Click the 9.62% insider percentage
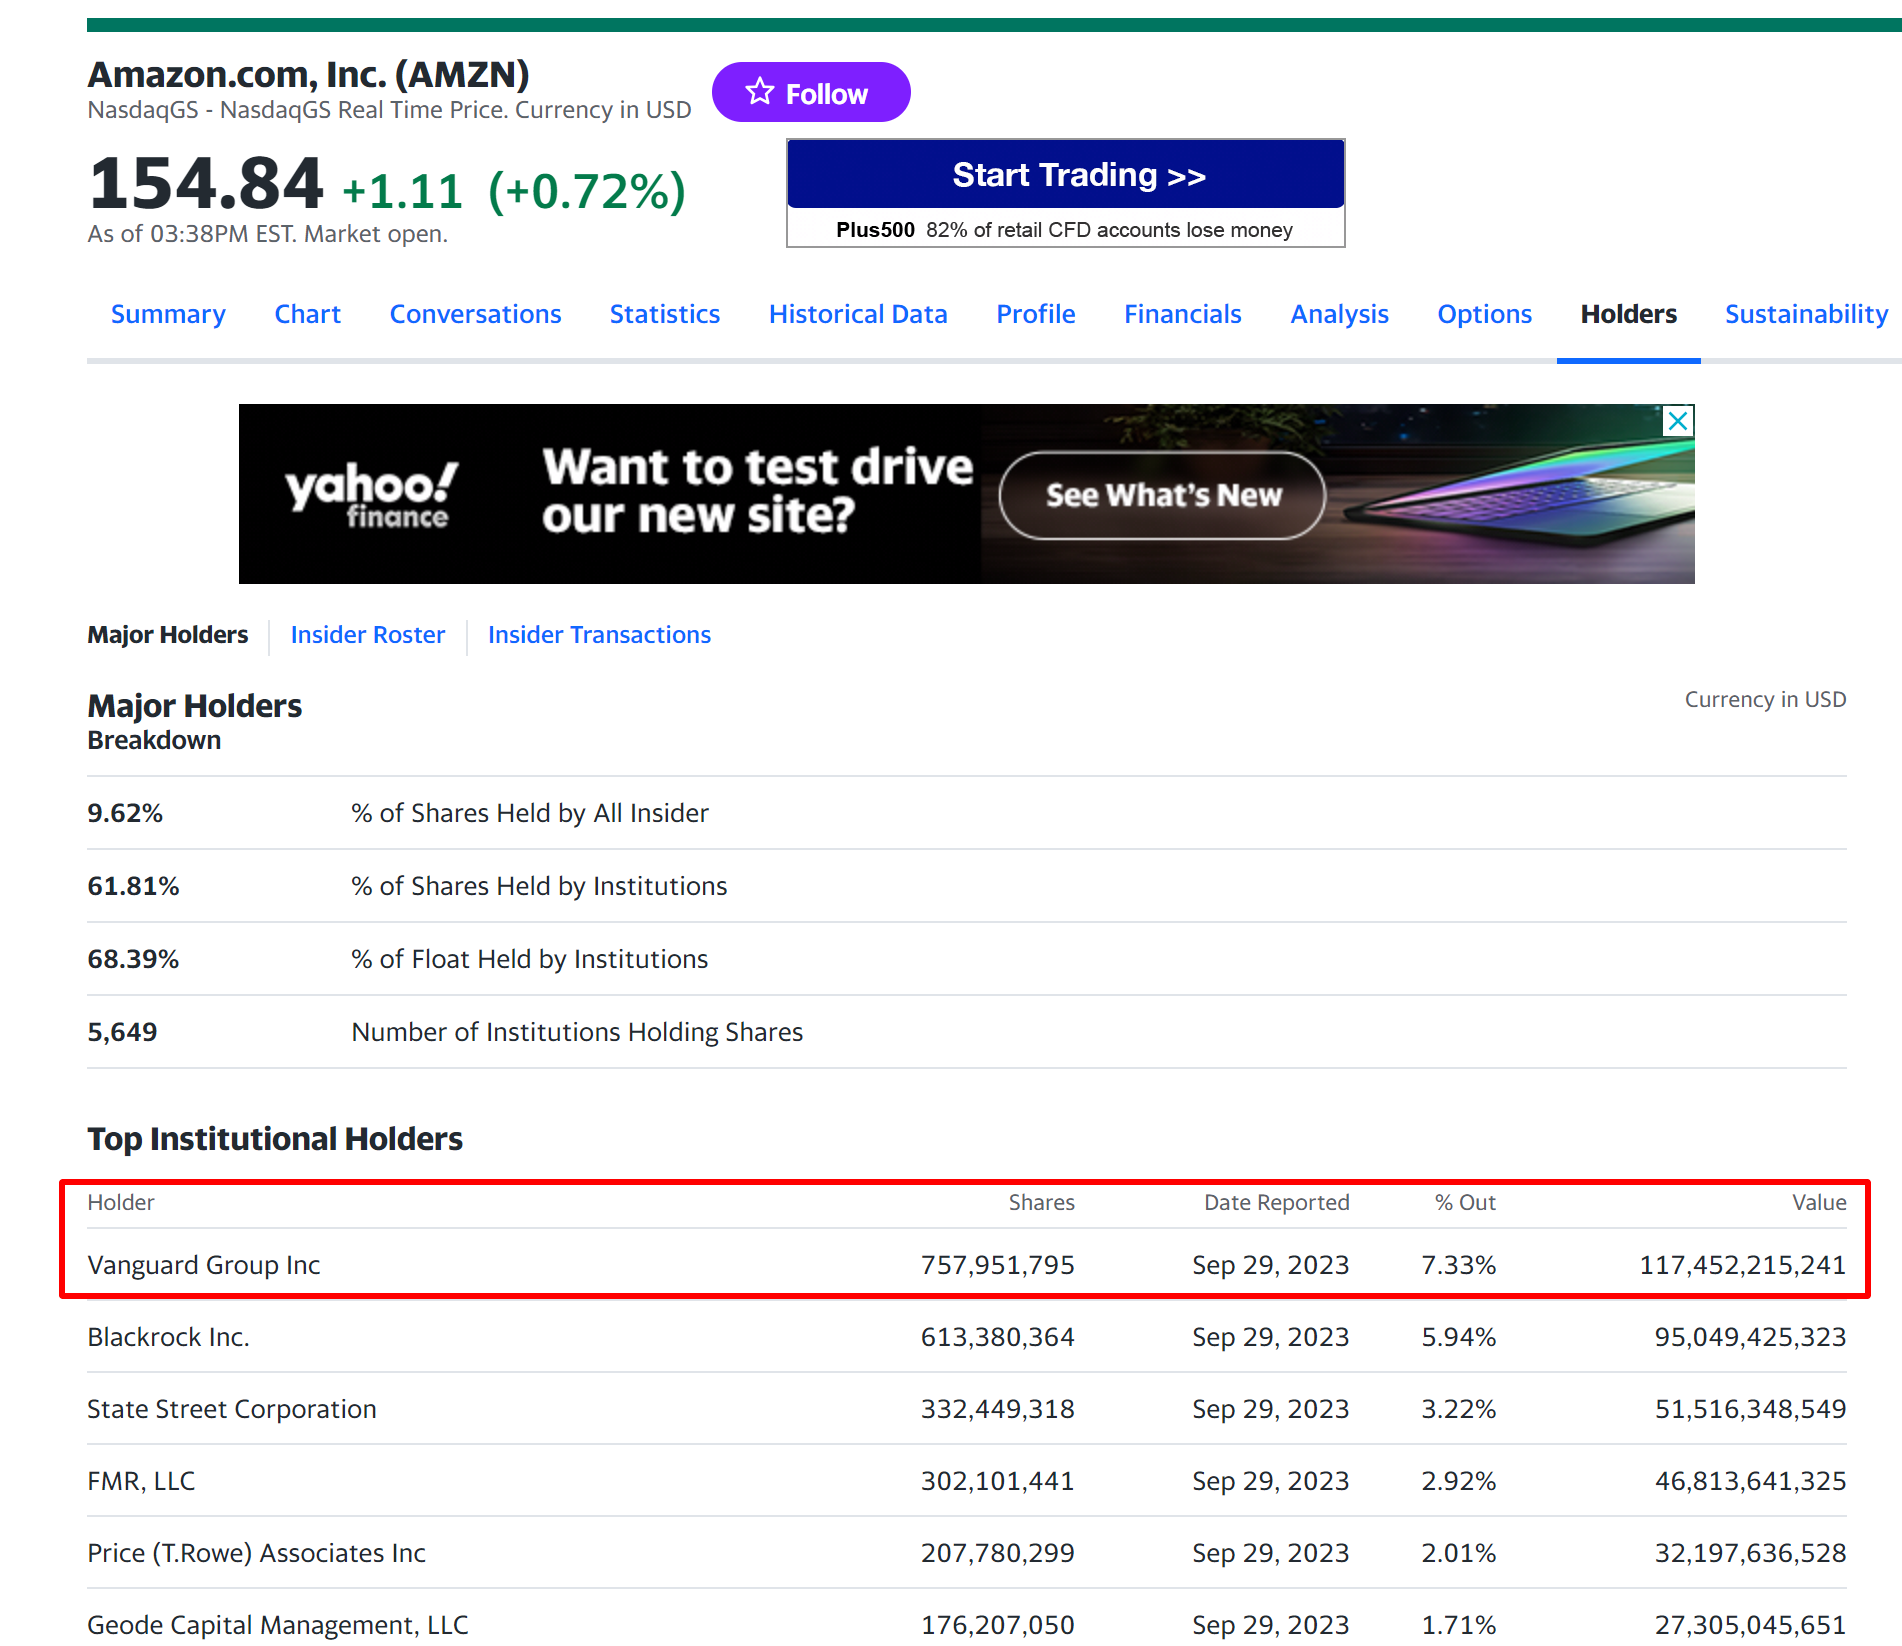The width and height of the screenshot is (1902, 1646). click(x=125, y=813)
